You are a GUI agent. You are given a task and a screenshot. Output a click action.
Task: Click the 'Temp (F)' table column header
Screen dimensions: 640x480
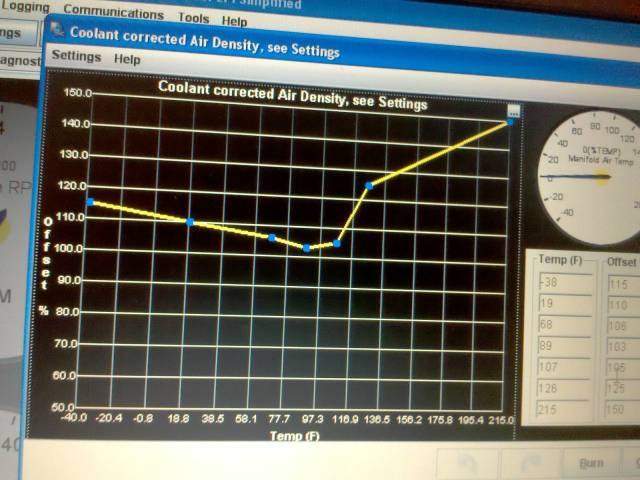[560, 260]
